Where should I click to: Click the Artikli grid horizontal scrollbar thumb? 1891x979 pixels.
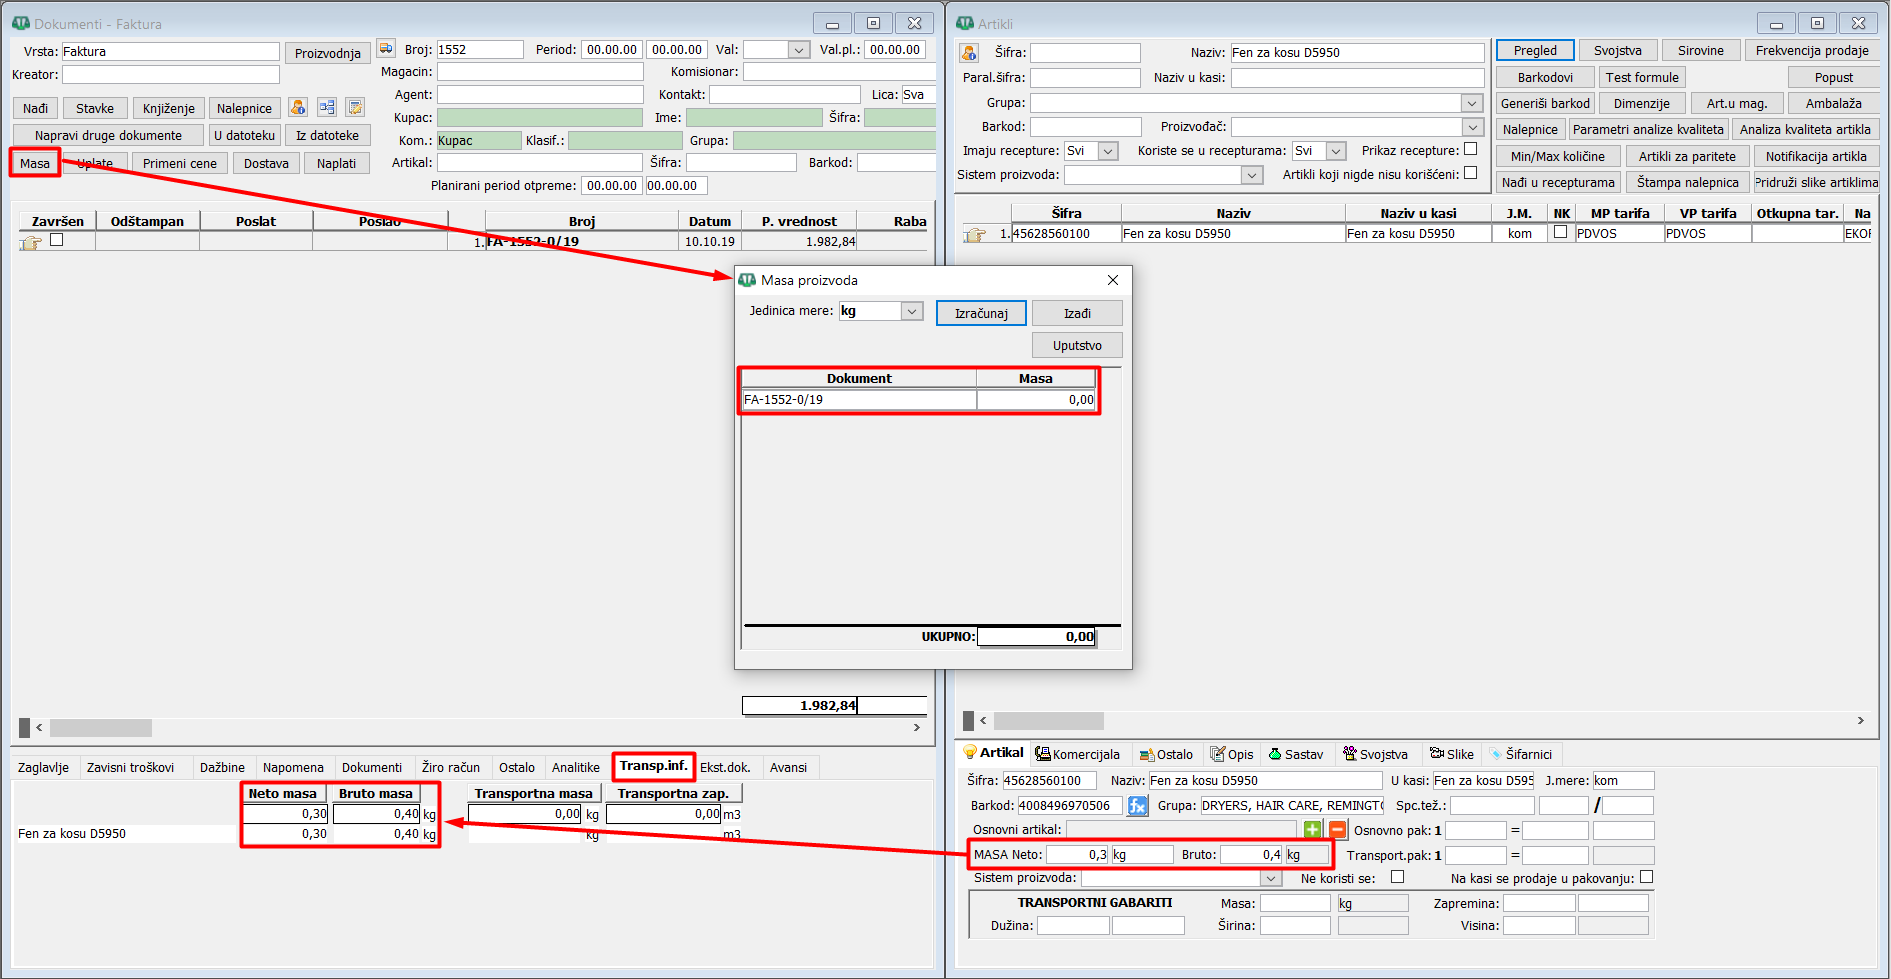(1048, 721)
